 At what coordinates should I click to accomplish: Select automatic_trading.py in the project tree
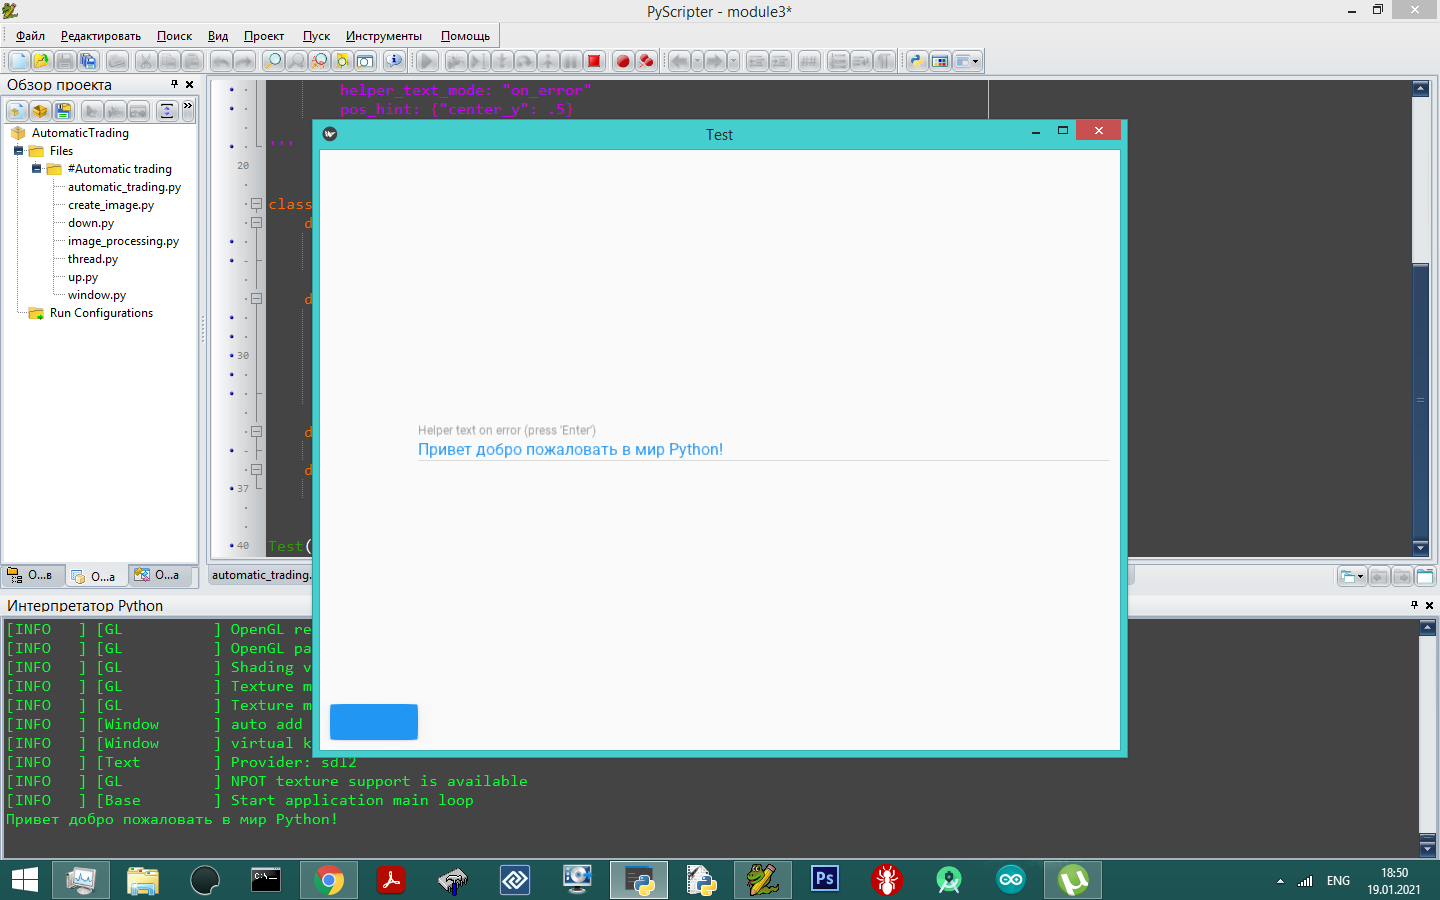[x=124, y=187]
